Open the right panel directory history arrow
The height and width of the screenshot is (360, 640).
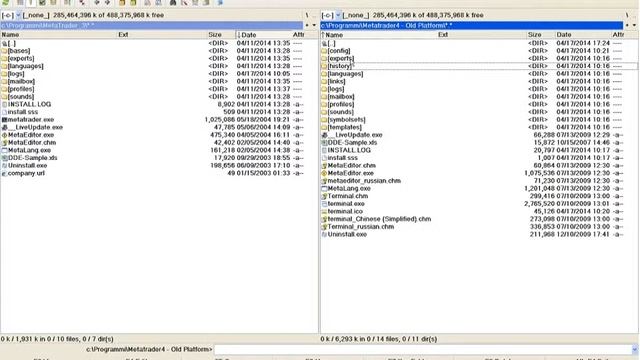634,25
